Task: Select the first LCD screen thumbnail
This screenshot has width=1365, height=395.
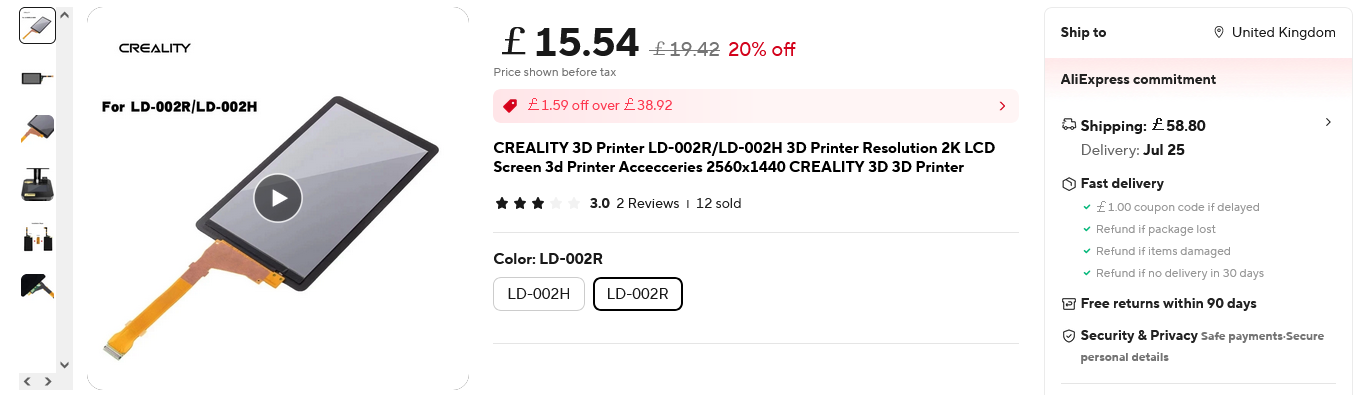Action: point(37,26)
